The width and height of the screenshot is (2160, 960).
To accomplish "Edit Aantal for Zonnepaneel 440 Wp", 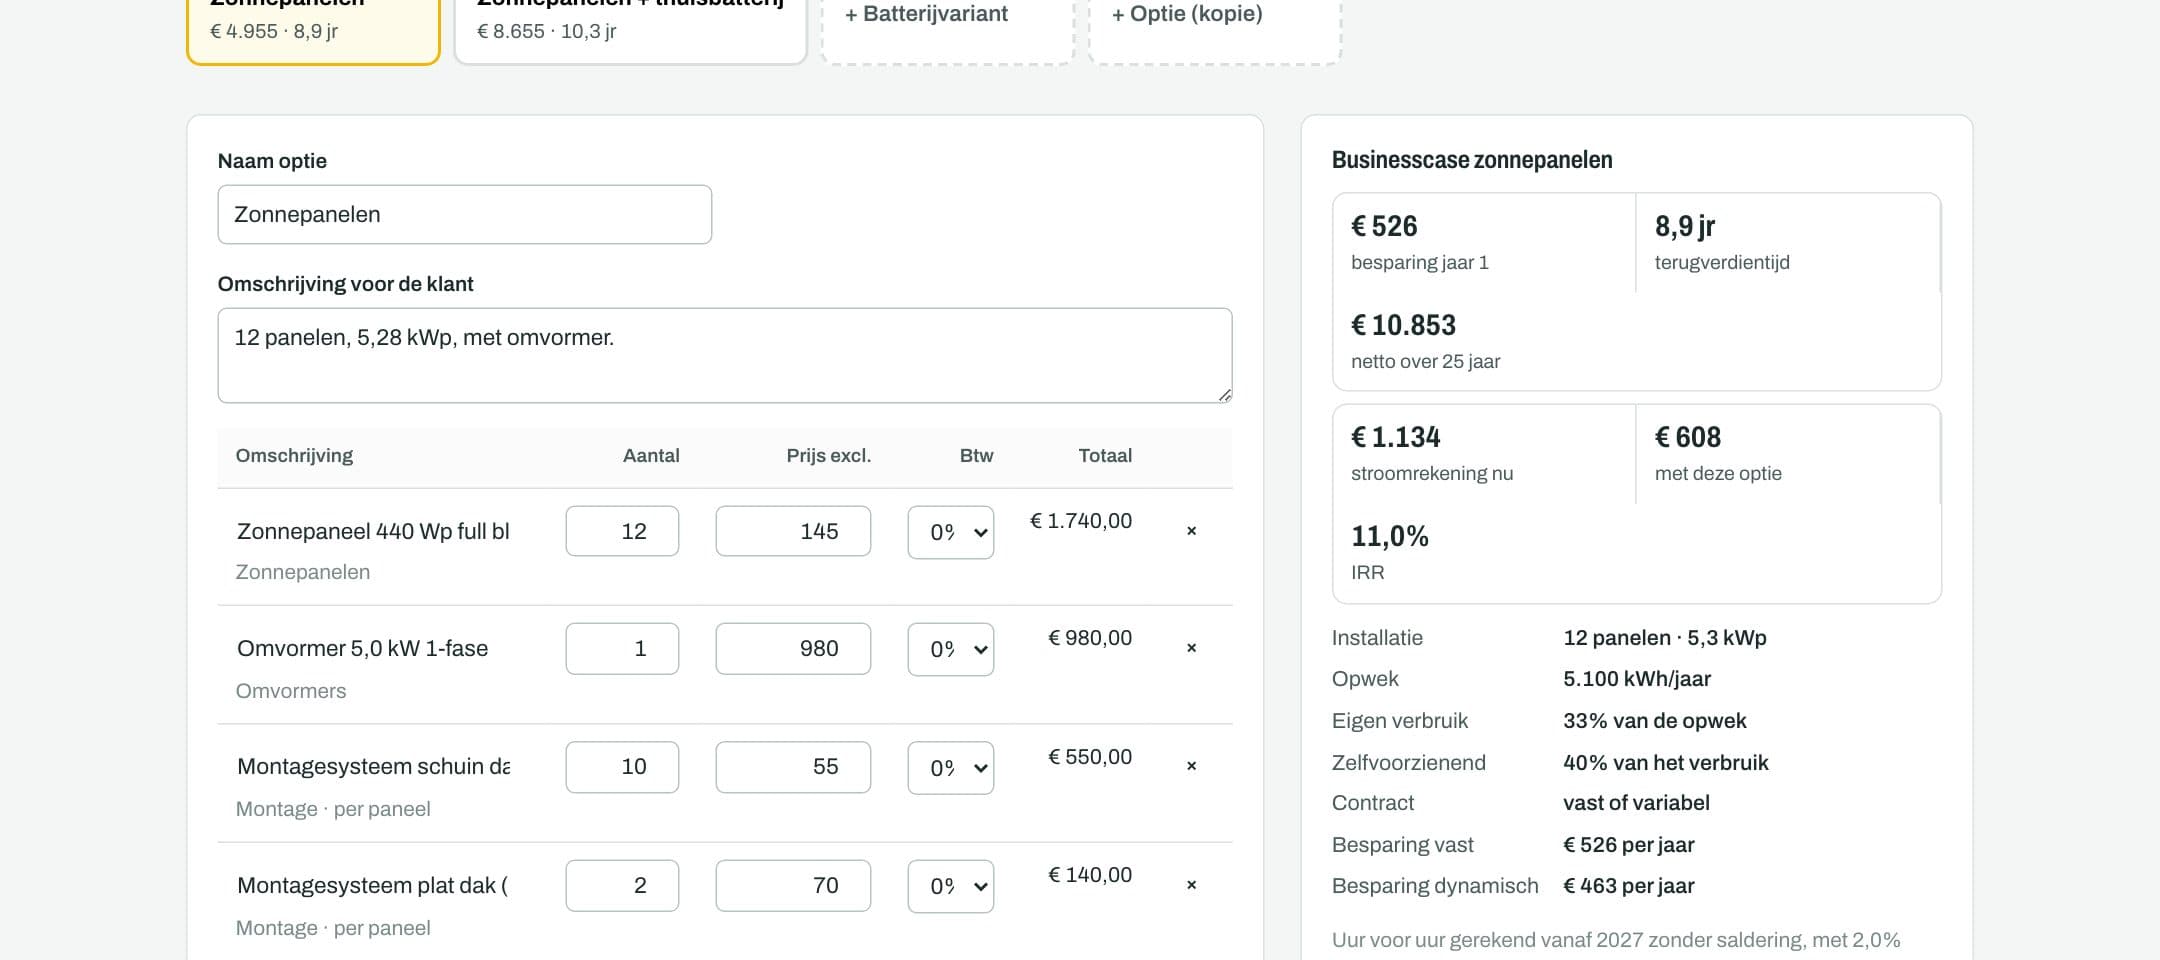I will click(622, 531).
